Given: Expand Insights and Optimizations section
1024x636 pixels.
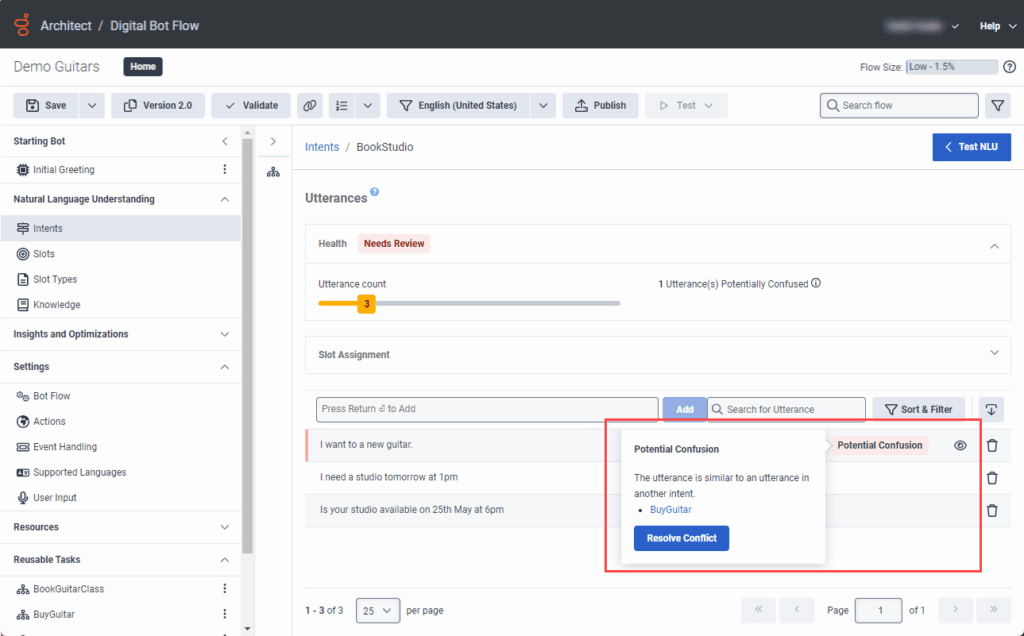Looking at the screenshot, I should coord(224,334).
